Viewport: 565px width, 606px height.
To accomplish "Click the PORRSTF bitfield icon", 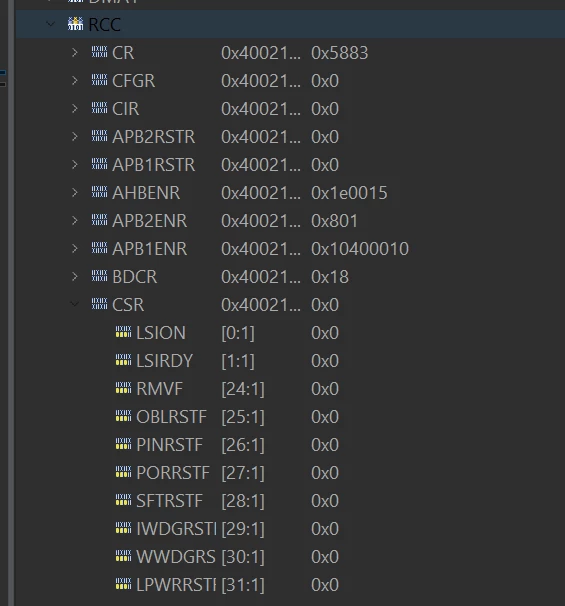I will [123, 472].
